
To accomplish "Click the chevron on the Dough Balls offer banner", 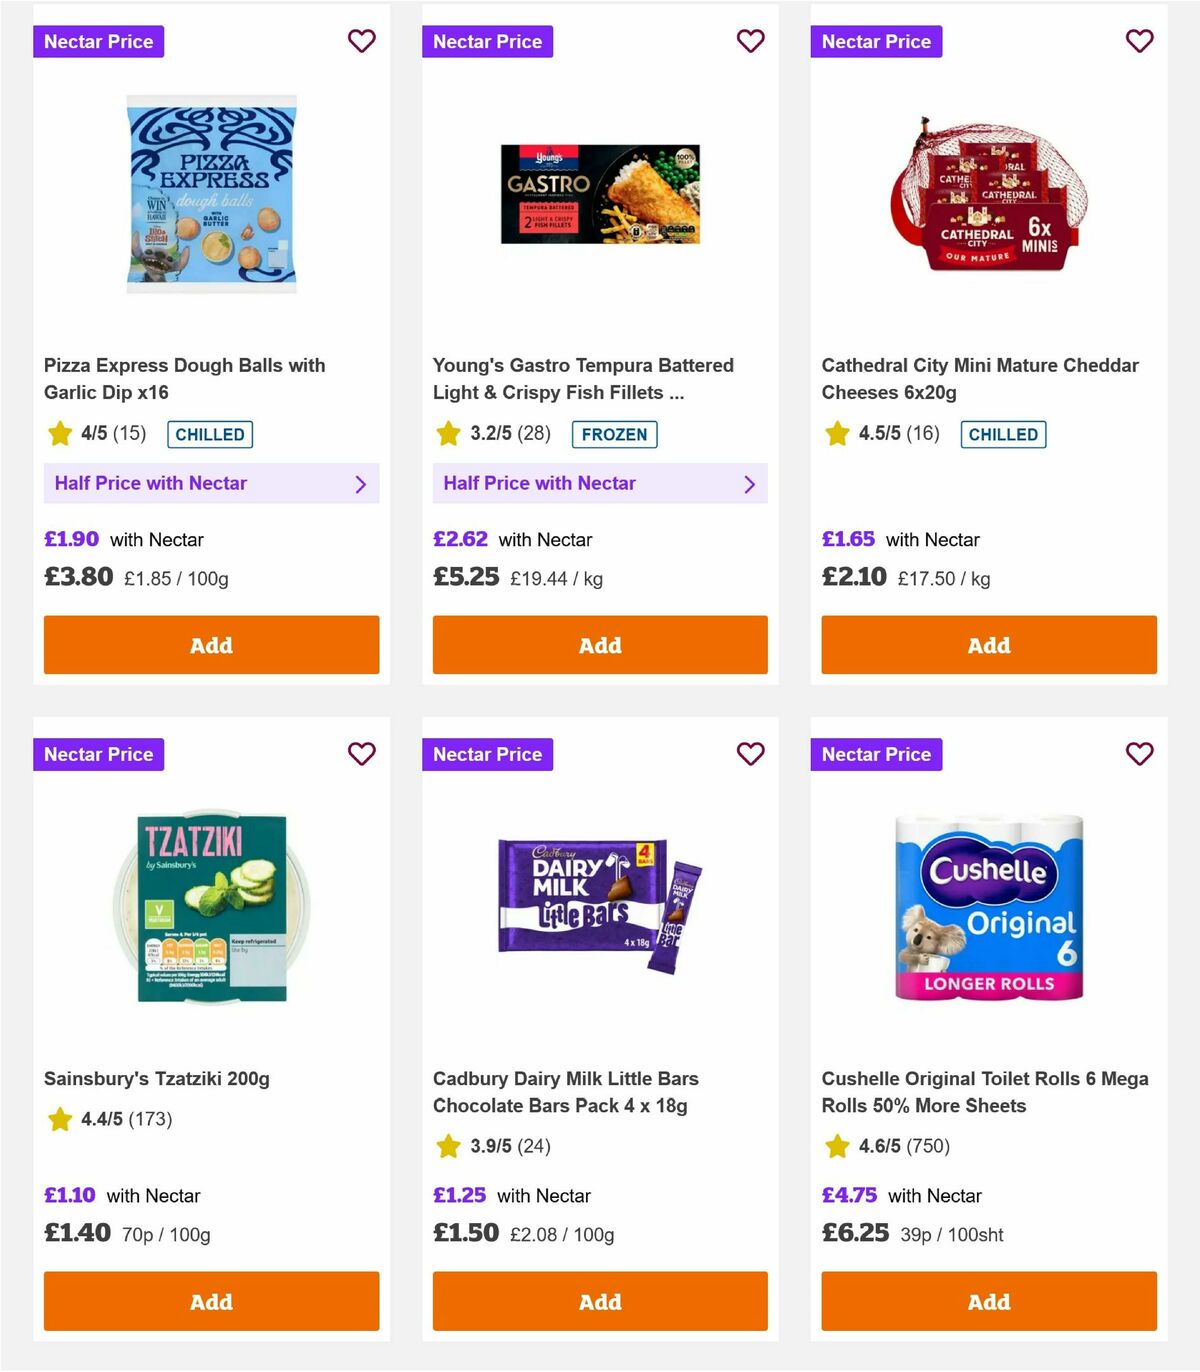I will (362, 483).
